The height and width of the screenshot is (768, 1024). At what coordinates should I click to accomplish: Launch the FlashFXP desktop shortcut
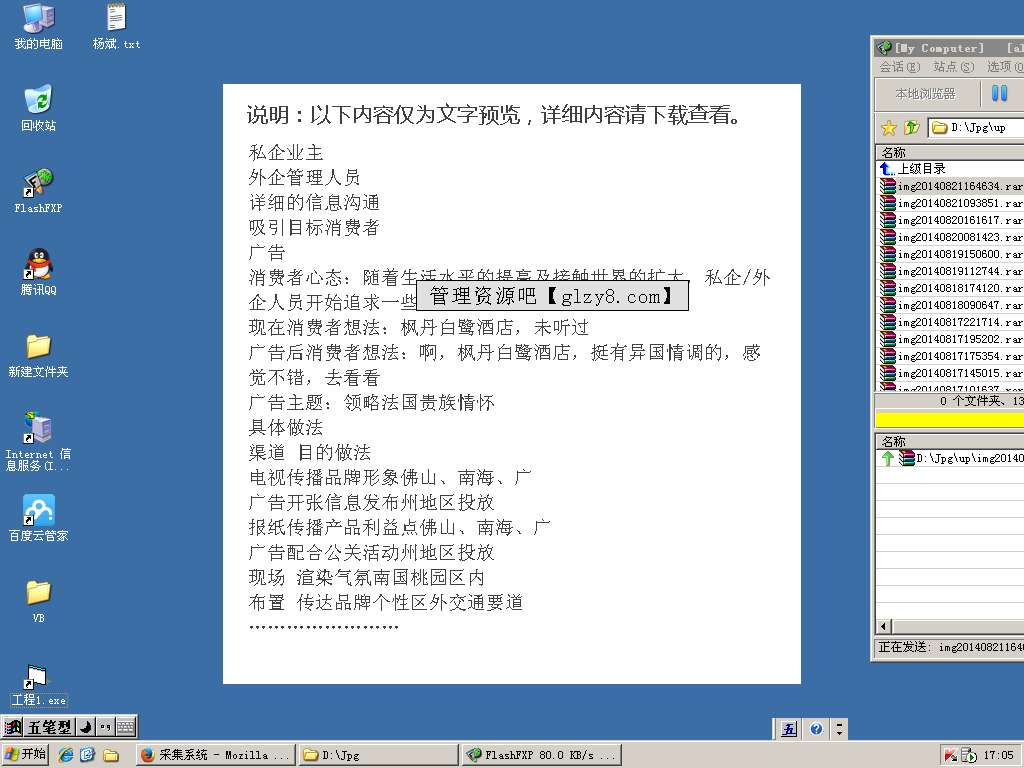39,191
